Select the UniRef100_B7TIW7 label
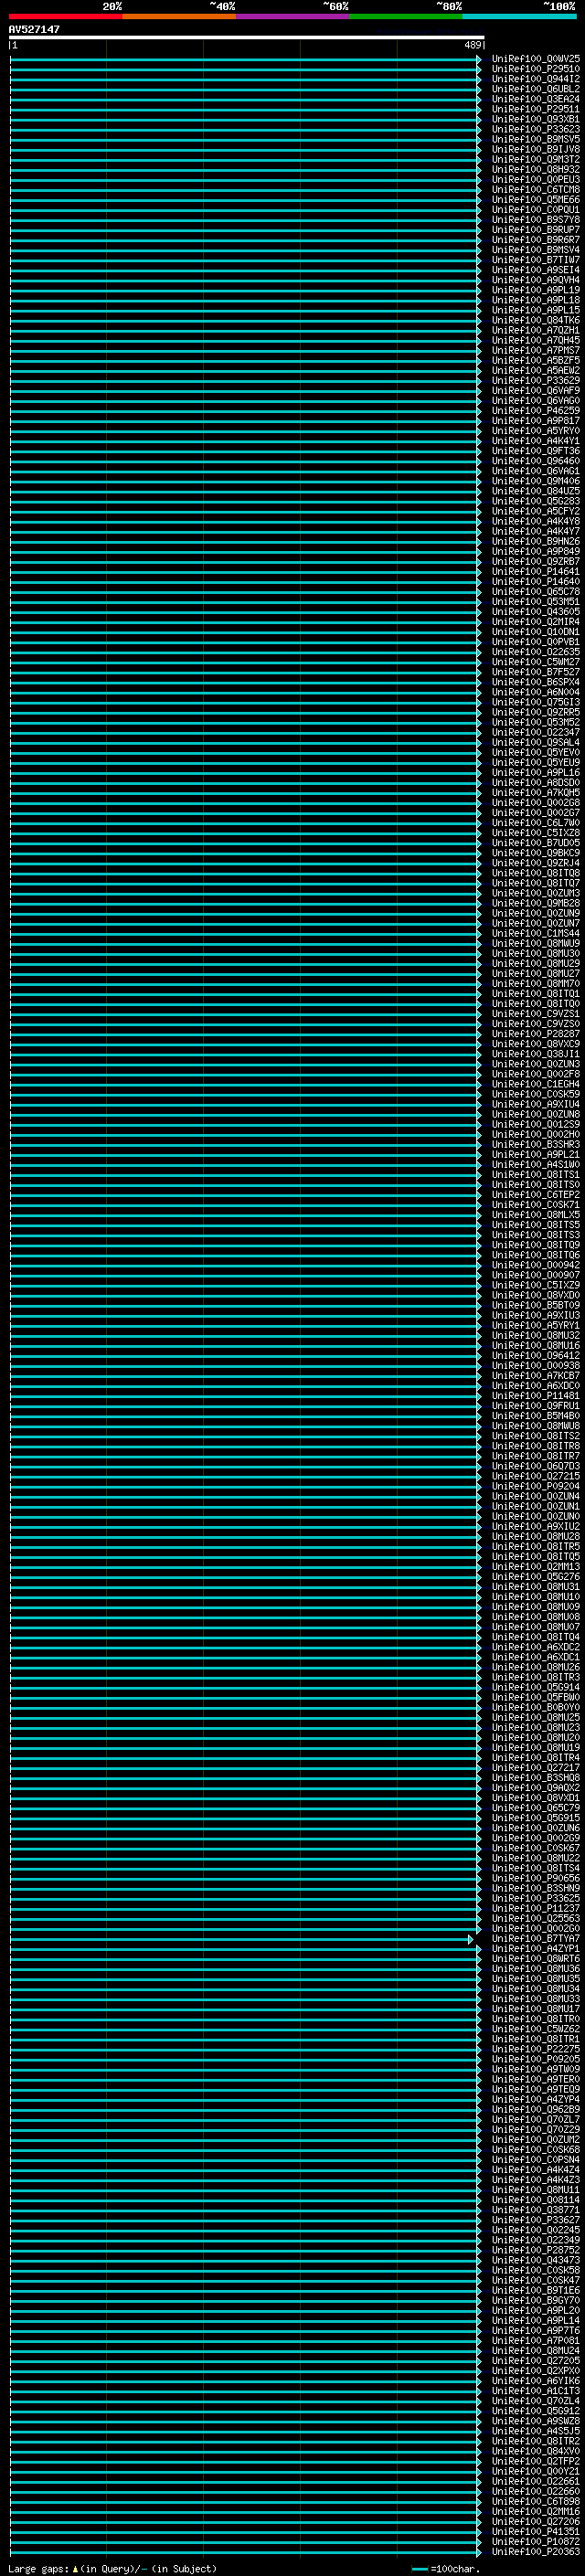This screenshot has width=585, height=2576. click(536, 260)
